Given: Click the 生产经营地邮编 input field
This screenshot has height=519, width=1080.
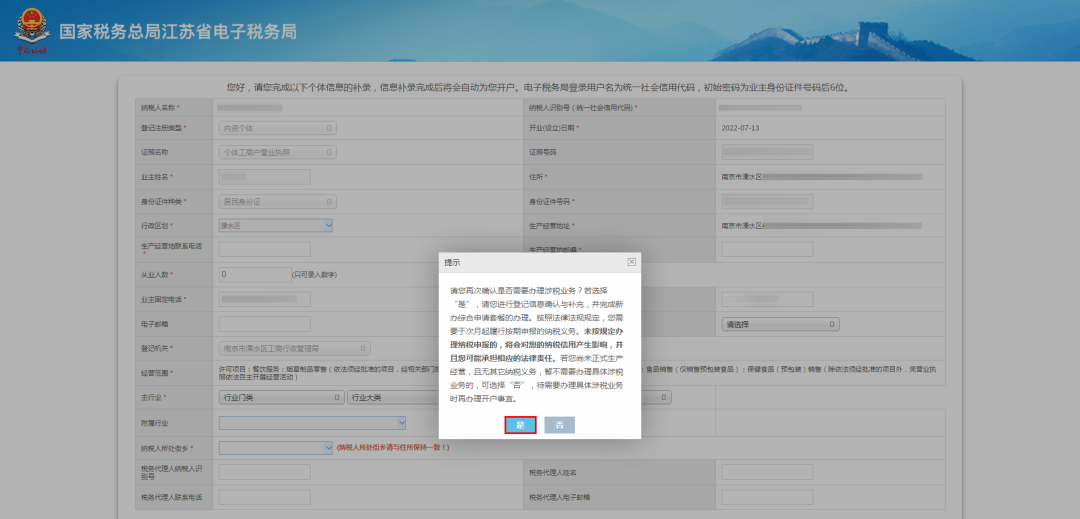Looking at the screenshot, I should point(767,249).
